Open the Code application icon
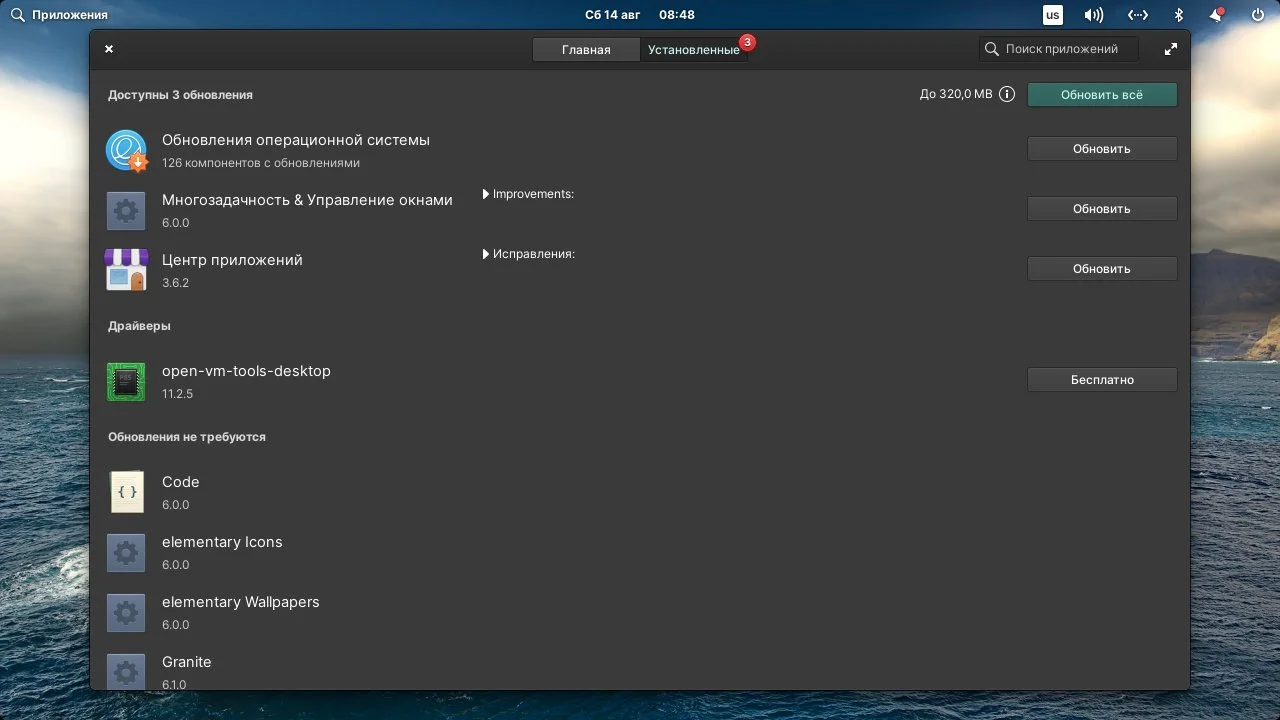1280x720 pixels. [x=126, y=492]
